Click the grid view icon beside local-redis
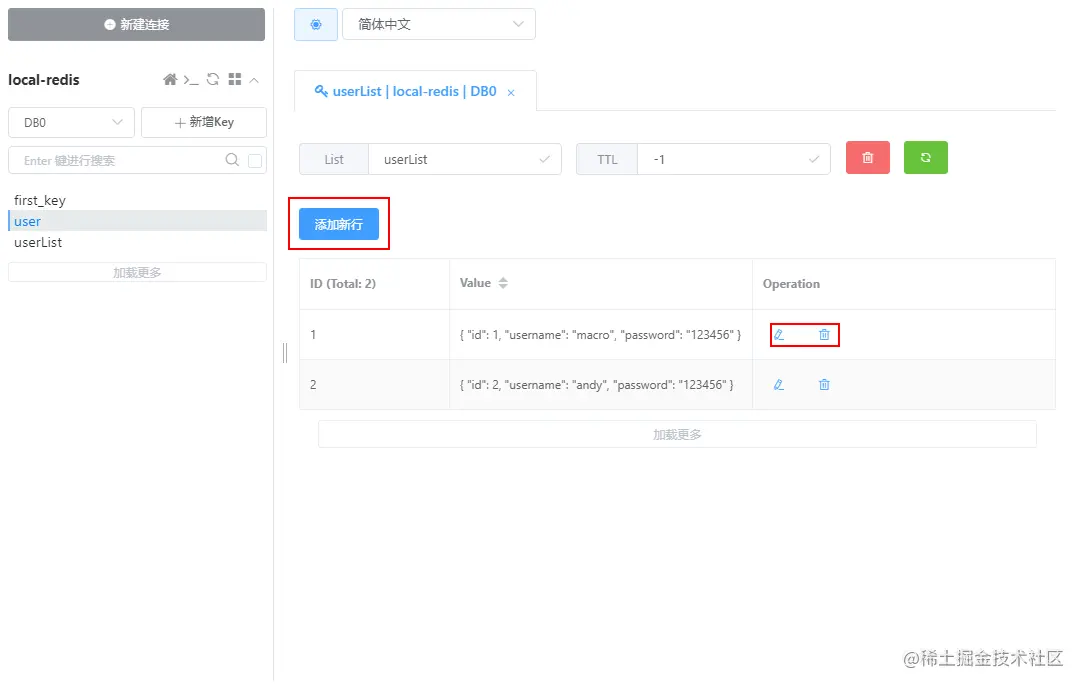 (x=235, y=79)
